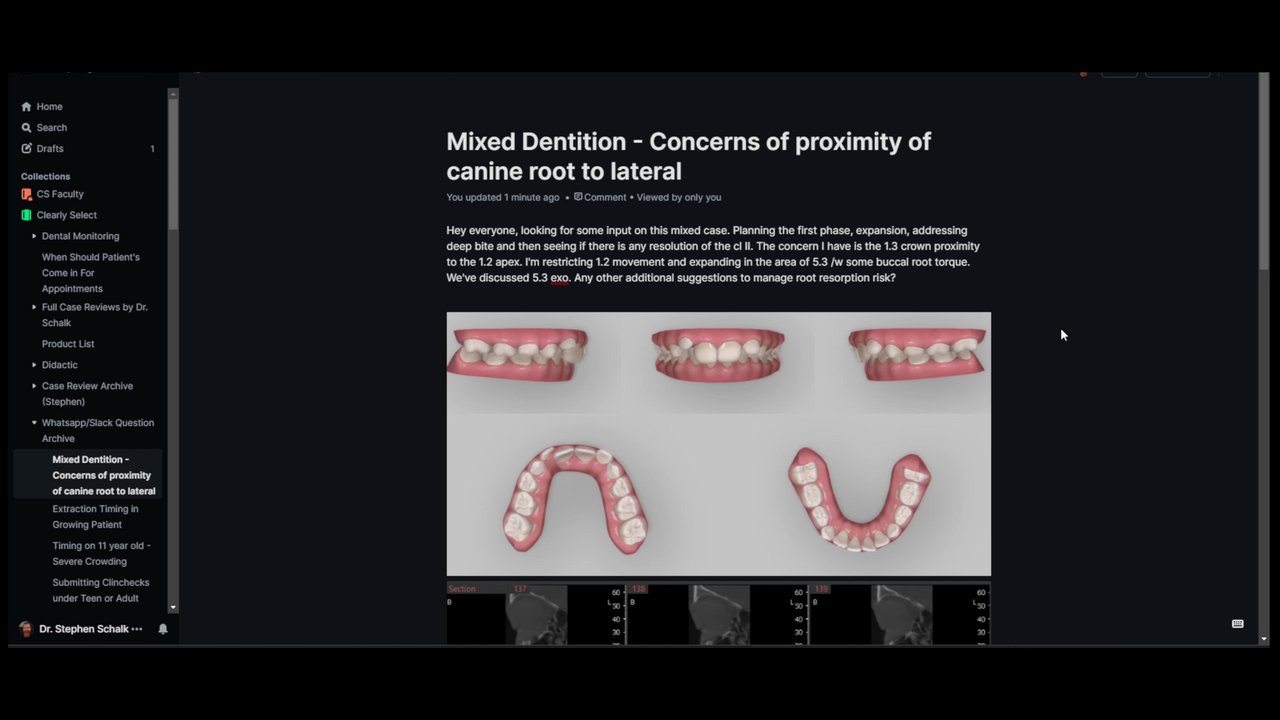Expand the Dental Monitoring tree item
Image resolution: width=1280 pixels, height=720 pixels.
coord(34,236)
